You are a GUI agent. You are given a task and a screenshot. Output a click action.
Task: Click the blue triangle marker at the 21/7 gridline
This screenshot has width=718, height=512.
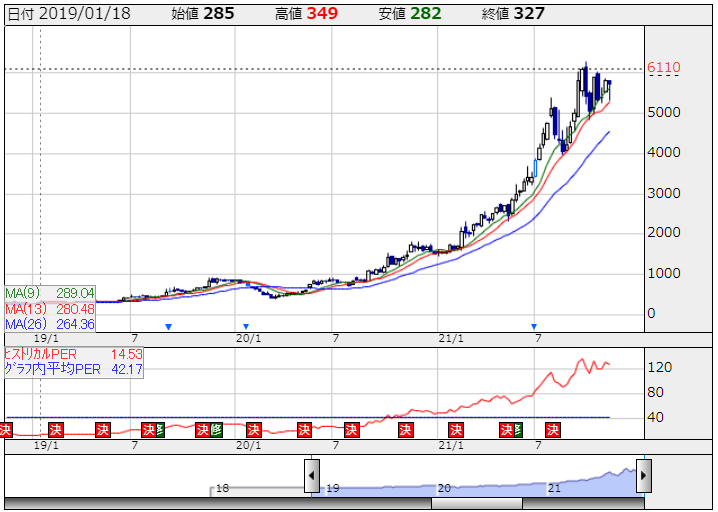point(533,327)
